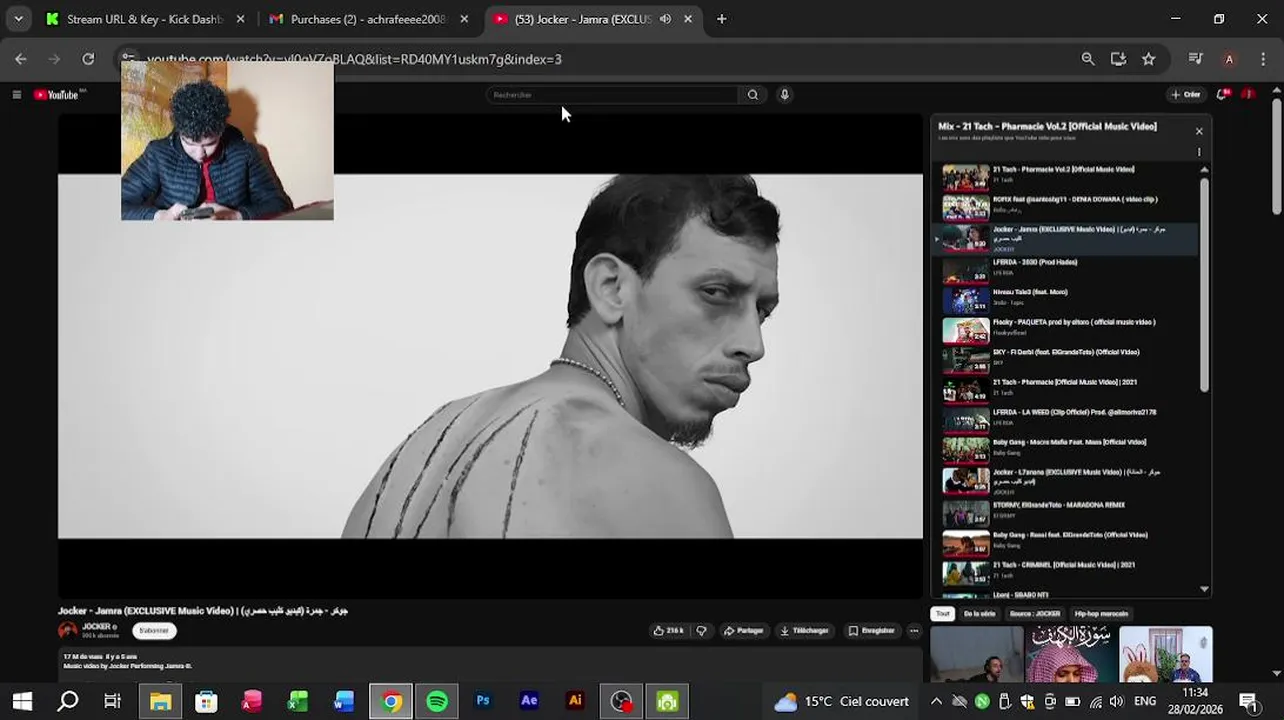
Task: Play 21 Tach - Pharmacie Vol.2 playlist item
Action: [1065, 176]
